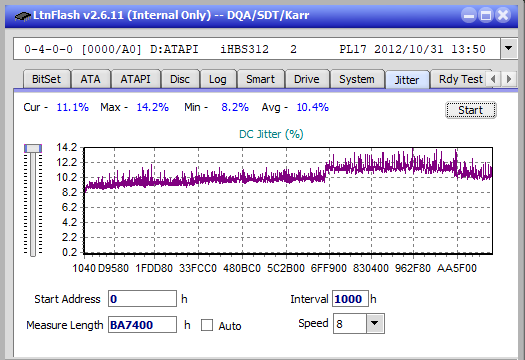Click the vertical scale slider thumb
Viewport: 525px width, 360px height.
tap(33, 148)
